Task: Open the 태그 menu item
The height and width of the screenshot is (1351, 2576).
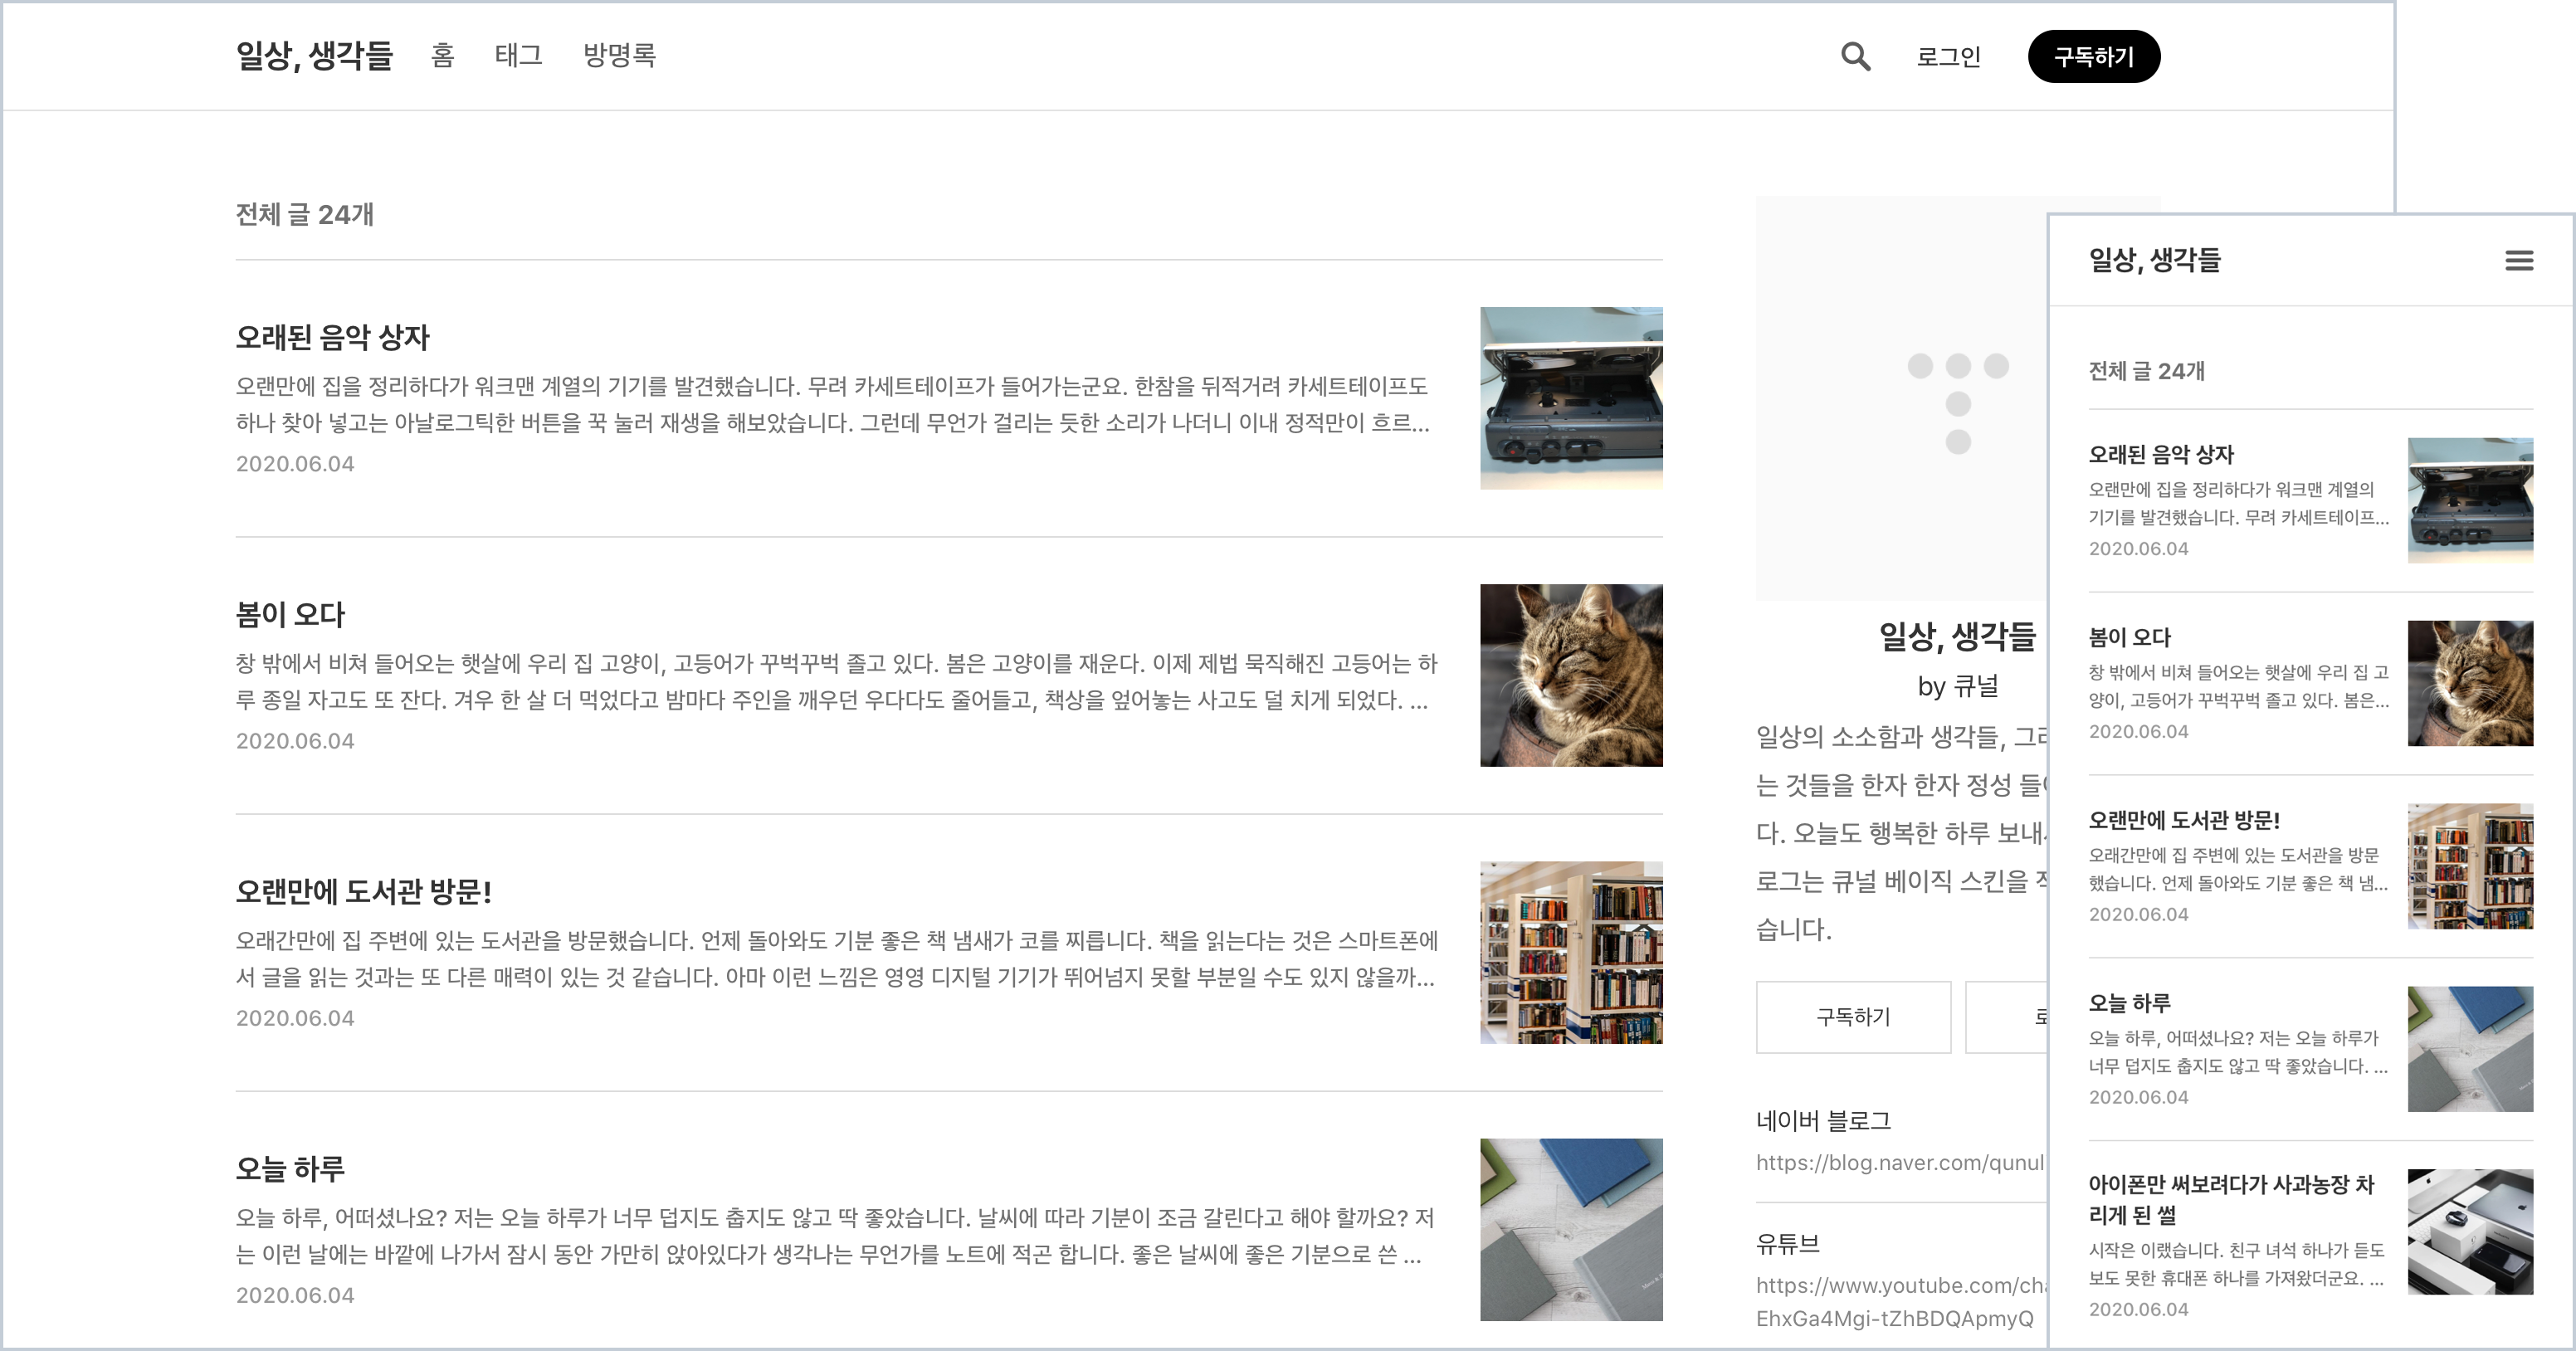Action: pos(518,55)
